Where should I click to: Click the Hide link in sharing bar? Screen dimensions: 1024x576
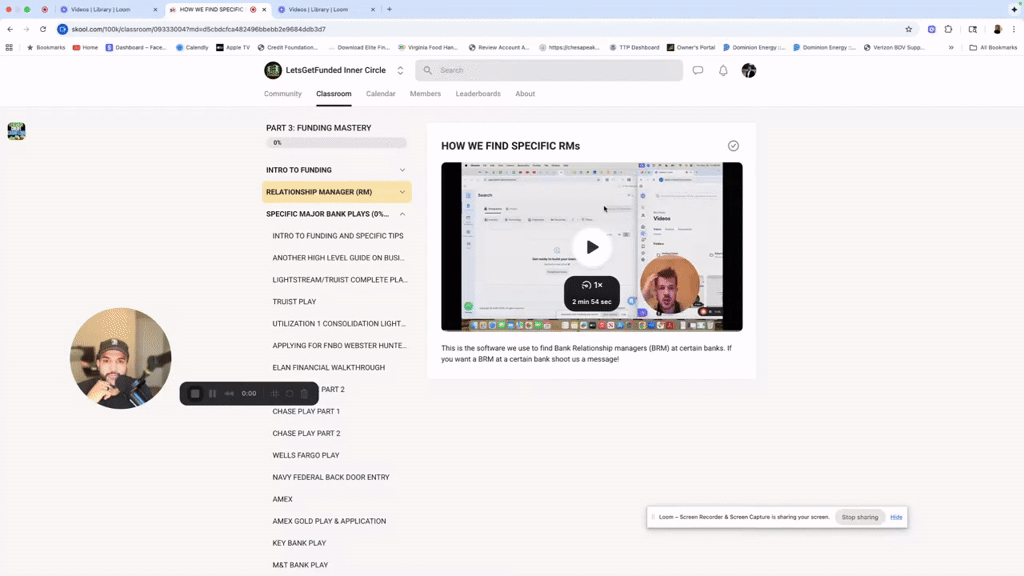point(896,517)
